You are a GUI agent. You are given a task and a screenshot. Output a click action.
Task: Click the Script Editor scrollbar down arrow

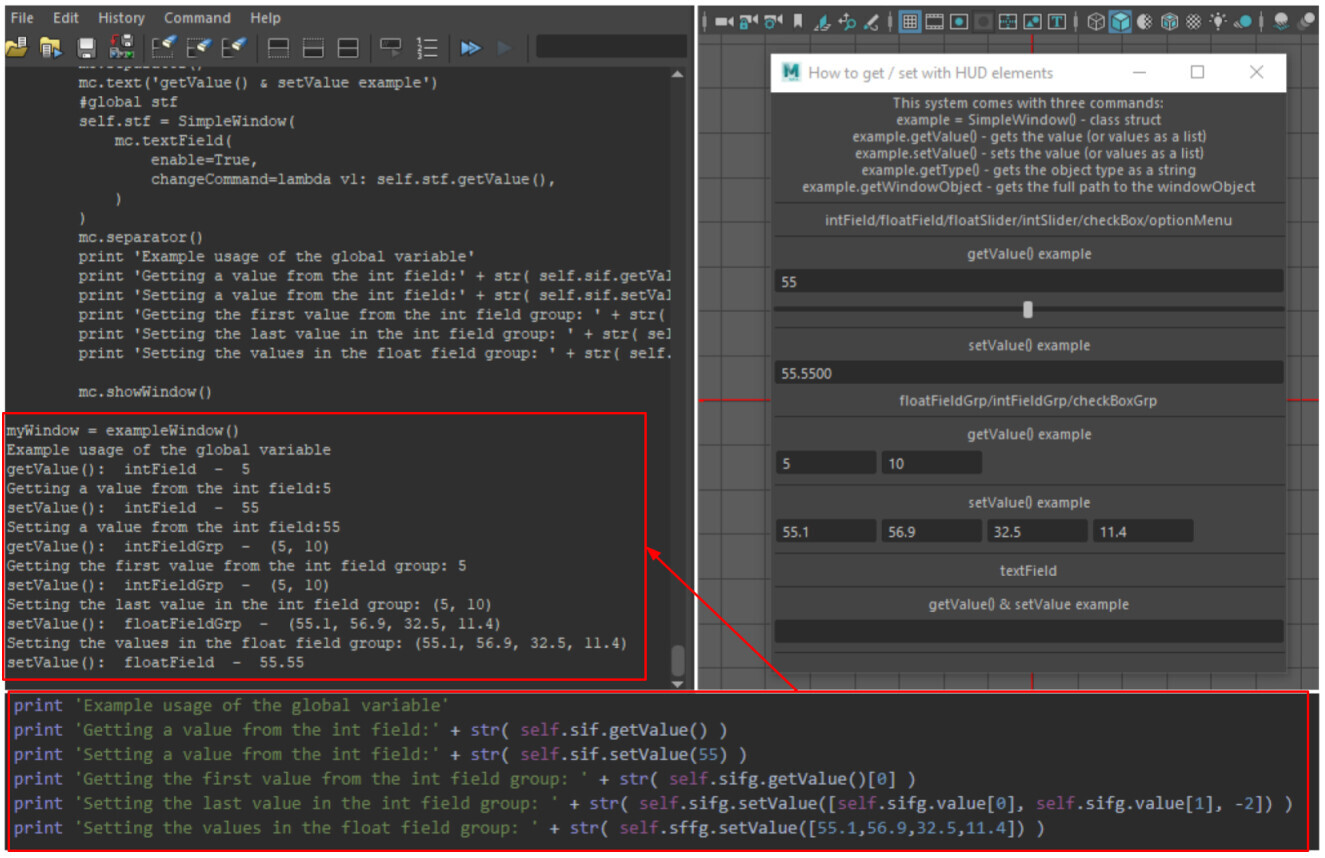coord(677,684)
